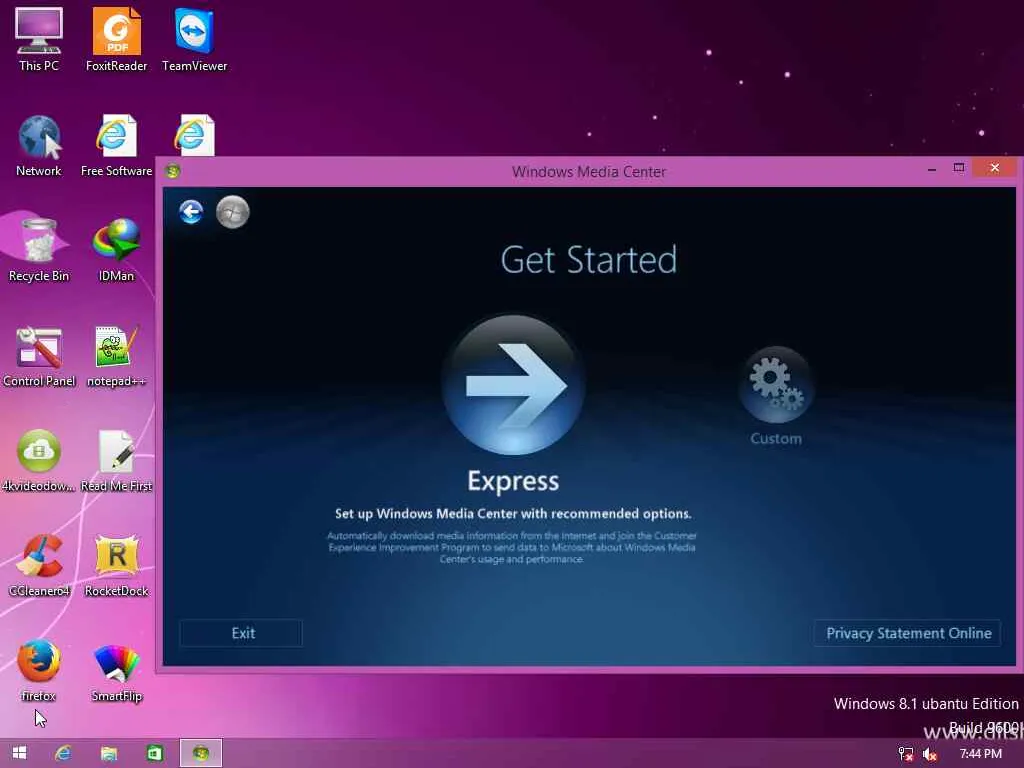Open 4kvideodownloader desktop shortcut
Viewport: 1024px width, 768px height.
[x=39, y=460]
